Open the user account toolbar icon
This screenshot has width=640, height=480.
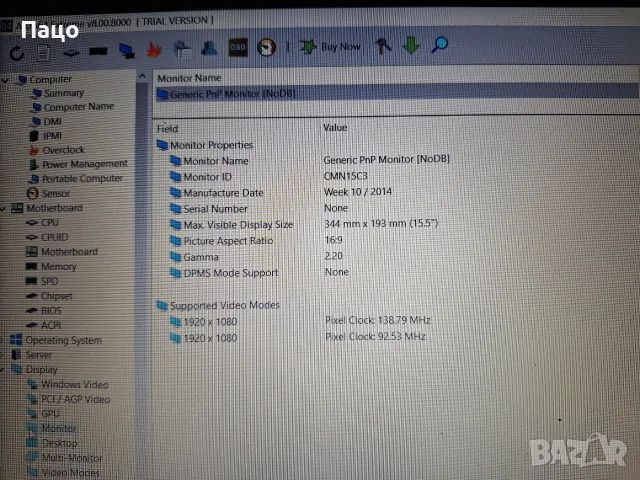click(x=209, y=48)
